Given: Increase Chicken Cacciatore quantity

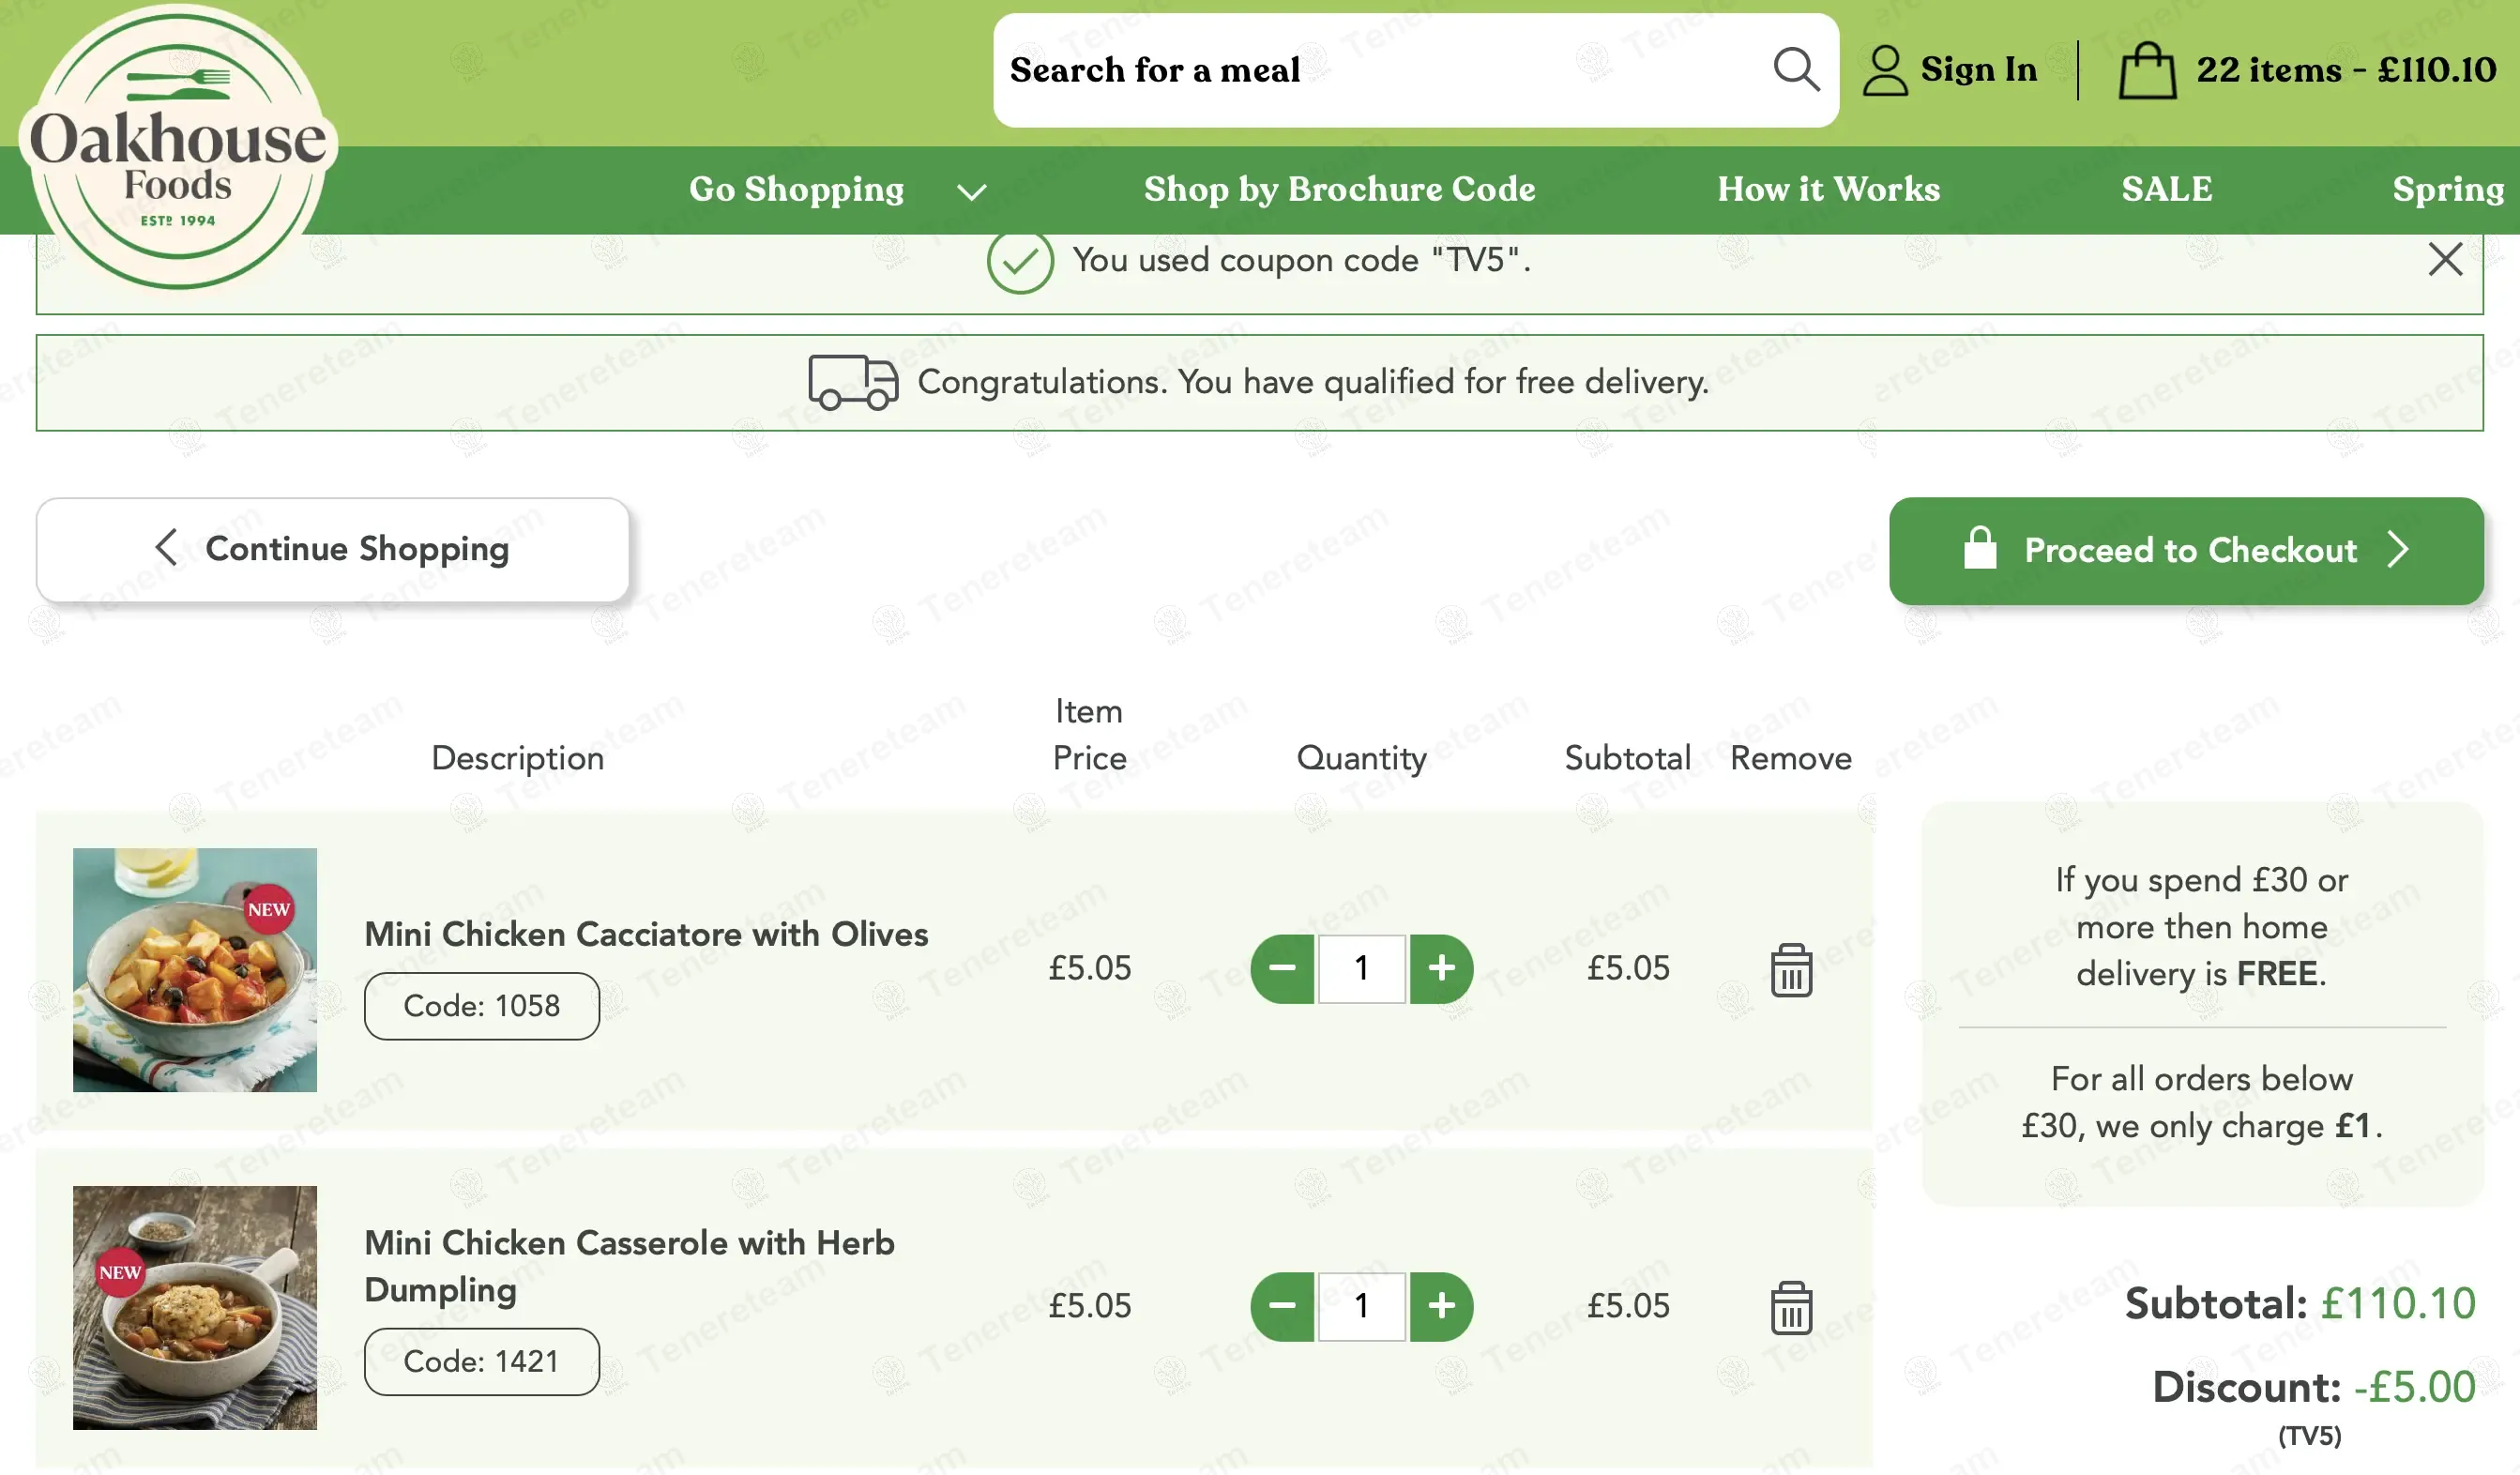Looking at the screenshot, I should (1441, 968).
